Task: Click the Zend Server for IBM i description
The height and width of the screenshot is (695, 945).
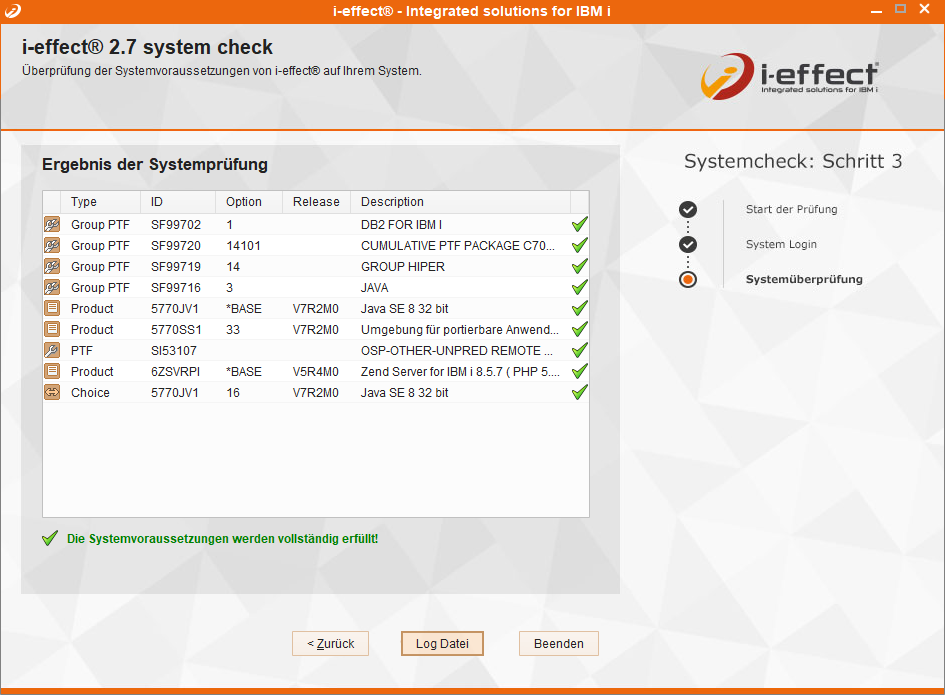Action: pyautogui.click(x=460, y=371)
